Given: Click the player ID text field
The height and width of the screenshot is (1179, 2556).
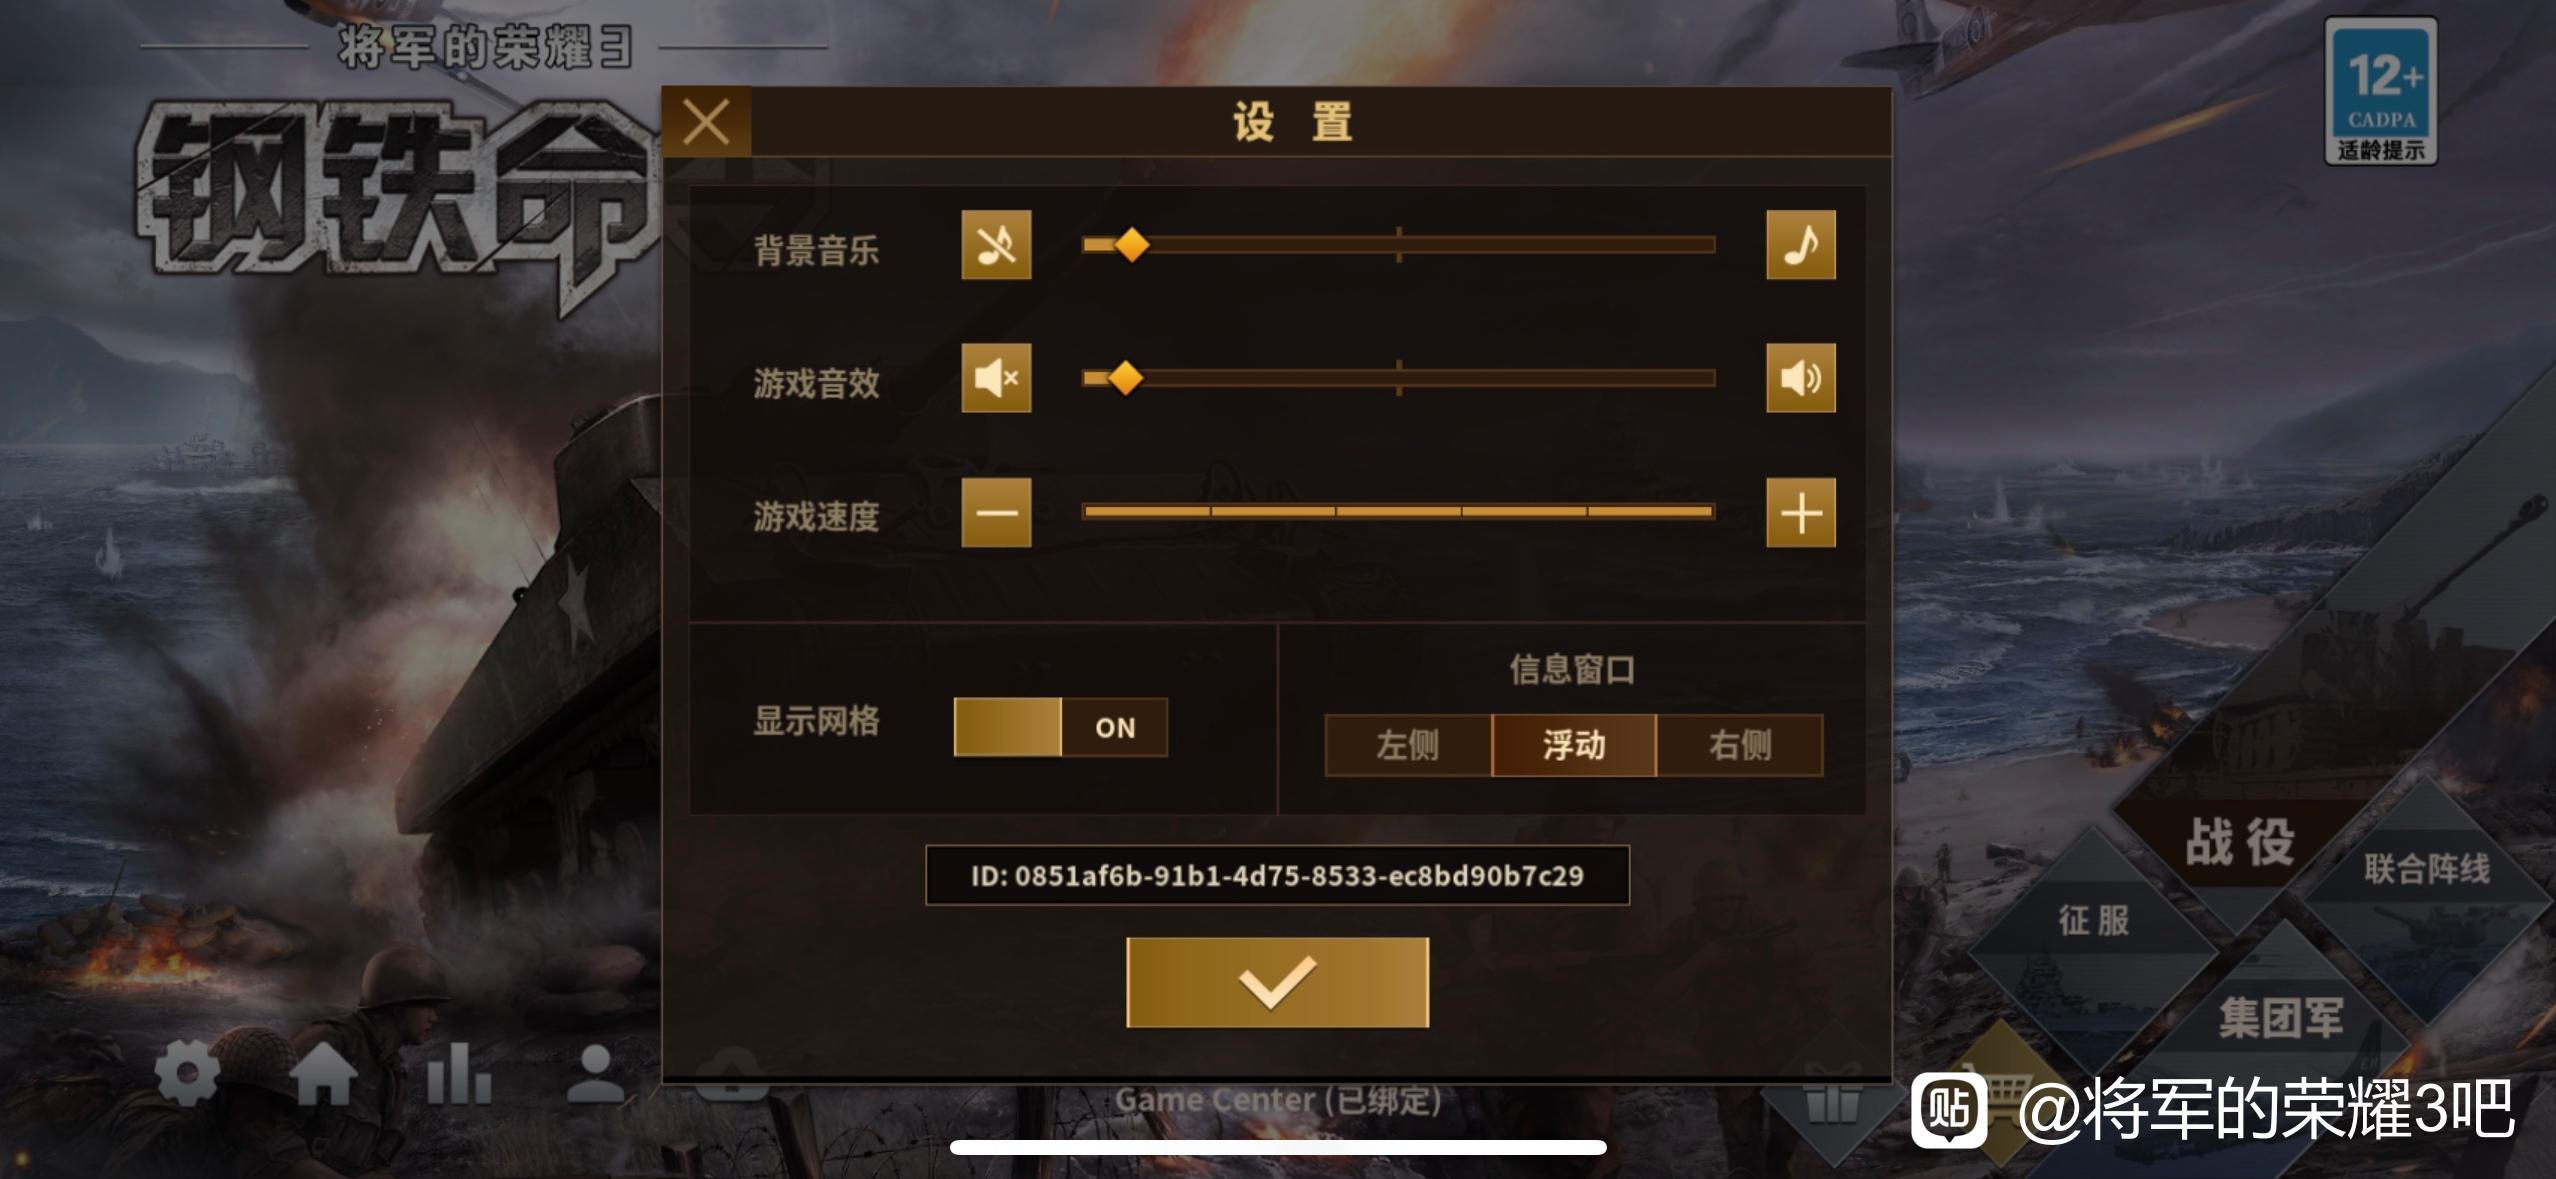Looking at the screenshot, I should pyautogui.click(x=1277, y=876).
